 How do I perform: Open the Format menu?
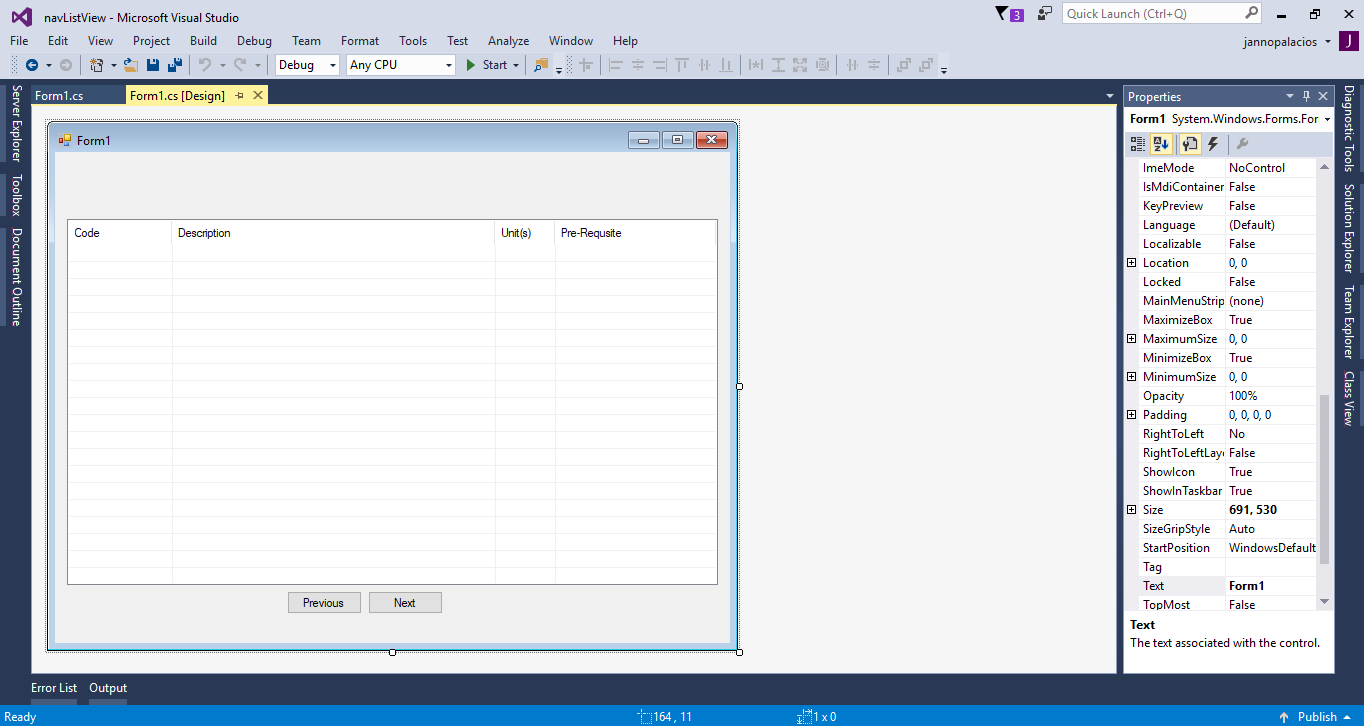pos(360,41)
